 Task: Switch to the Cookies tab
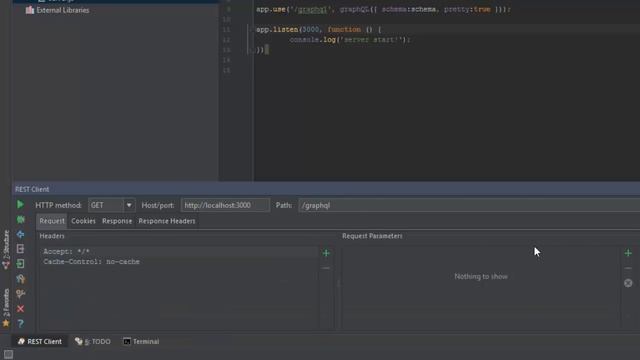pyautogui.click(x=83, y=221)
